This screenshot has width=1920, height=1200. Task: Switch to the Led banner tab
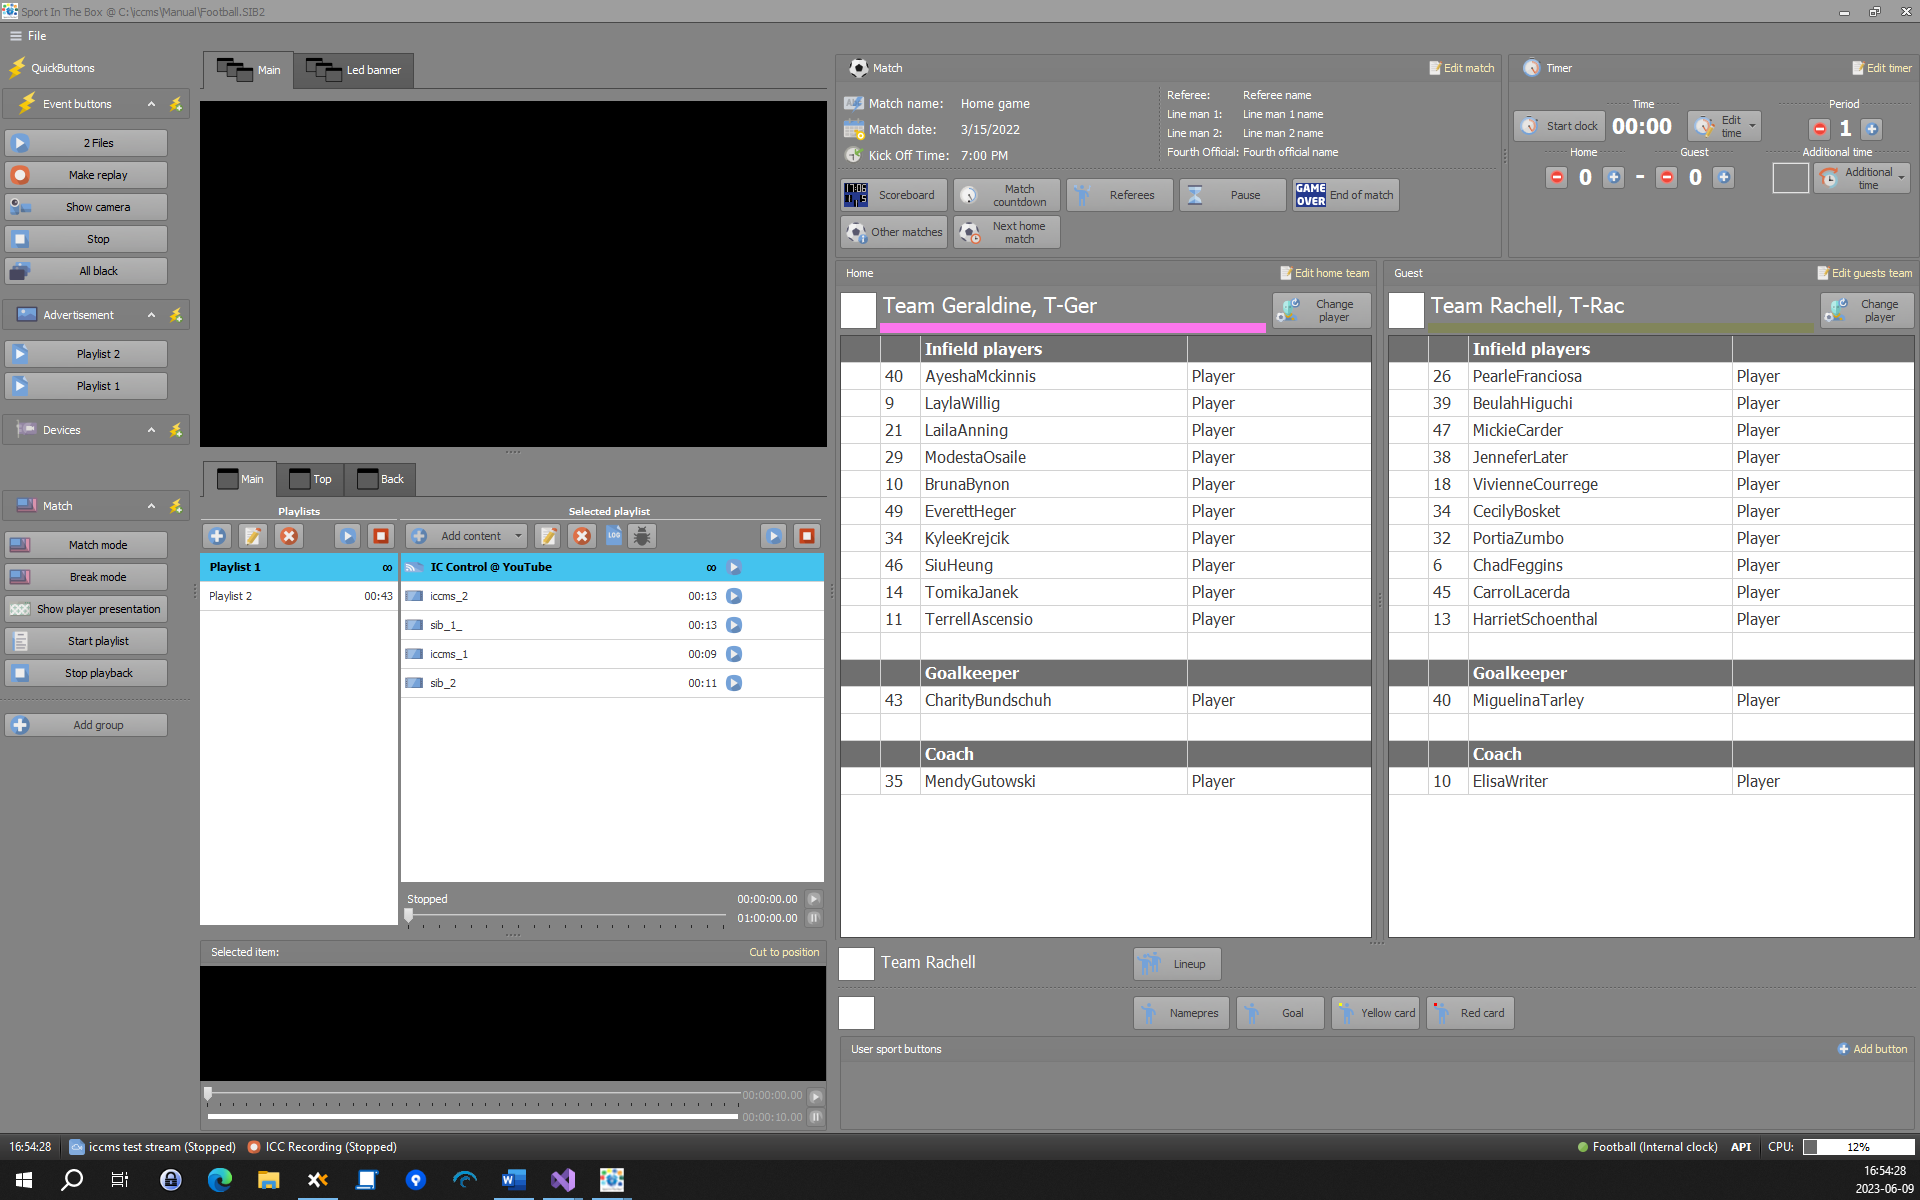[354, 70]
